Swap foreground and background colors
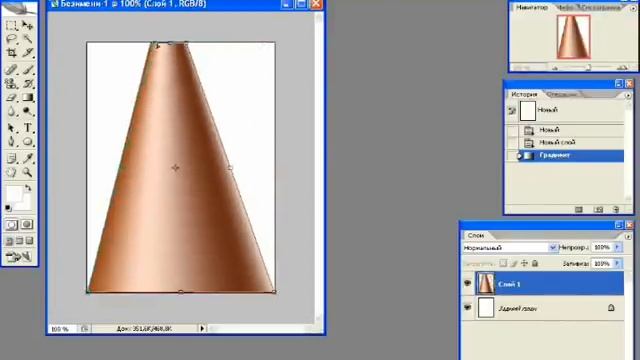 click(28, 189)
